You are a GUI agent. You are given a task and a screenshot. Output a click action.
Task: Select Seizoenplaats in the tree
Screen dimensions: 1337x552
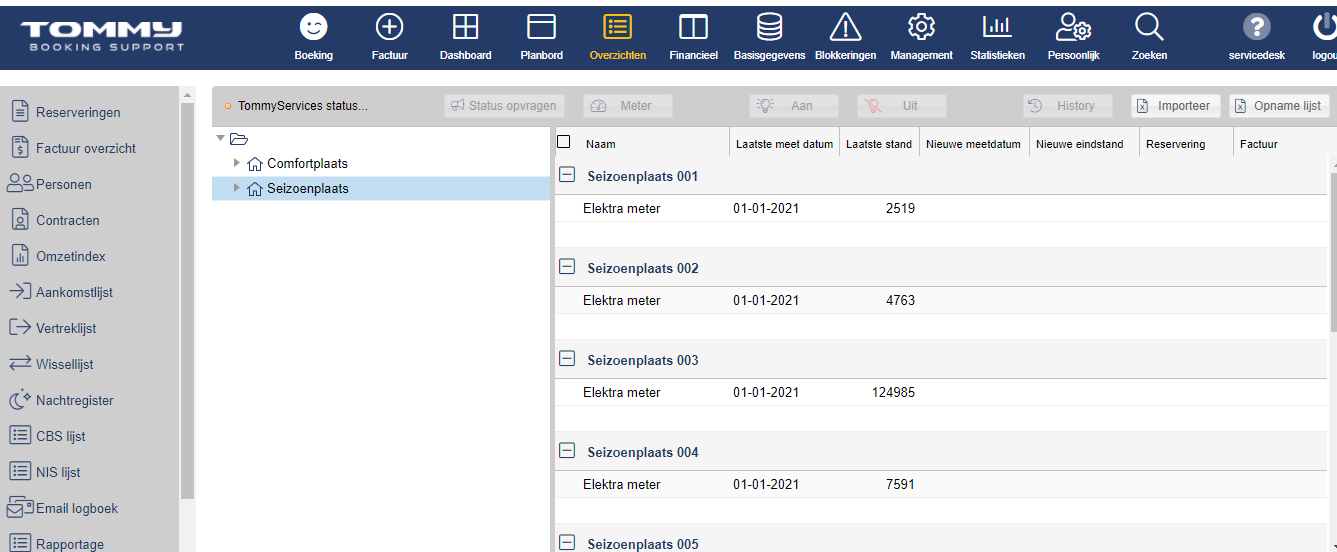[x=308, y=188]
